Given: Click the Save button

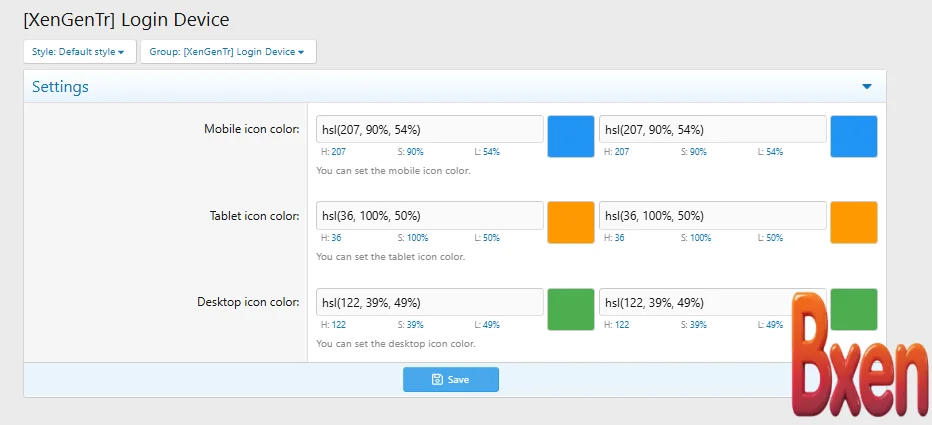Looking at the screenshot, I should tap(450, 380).
